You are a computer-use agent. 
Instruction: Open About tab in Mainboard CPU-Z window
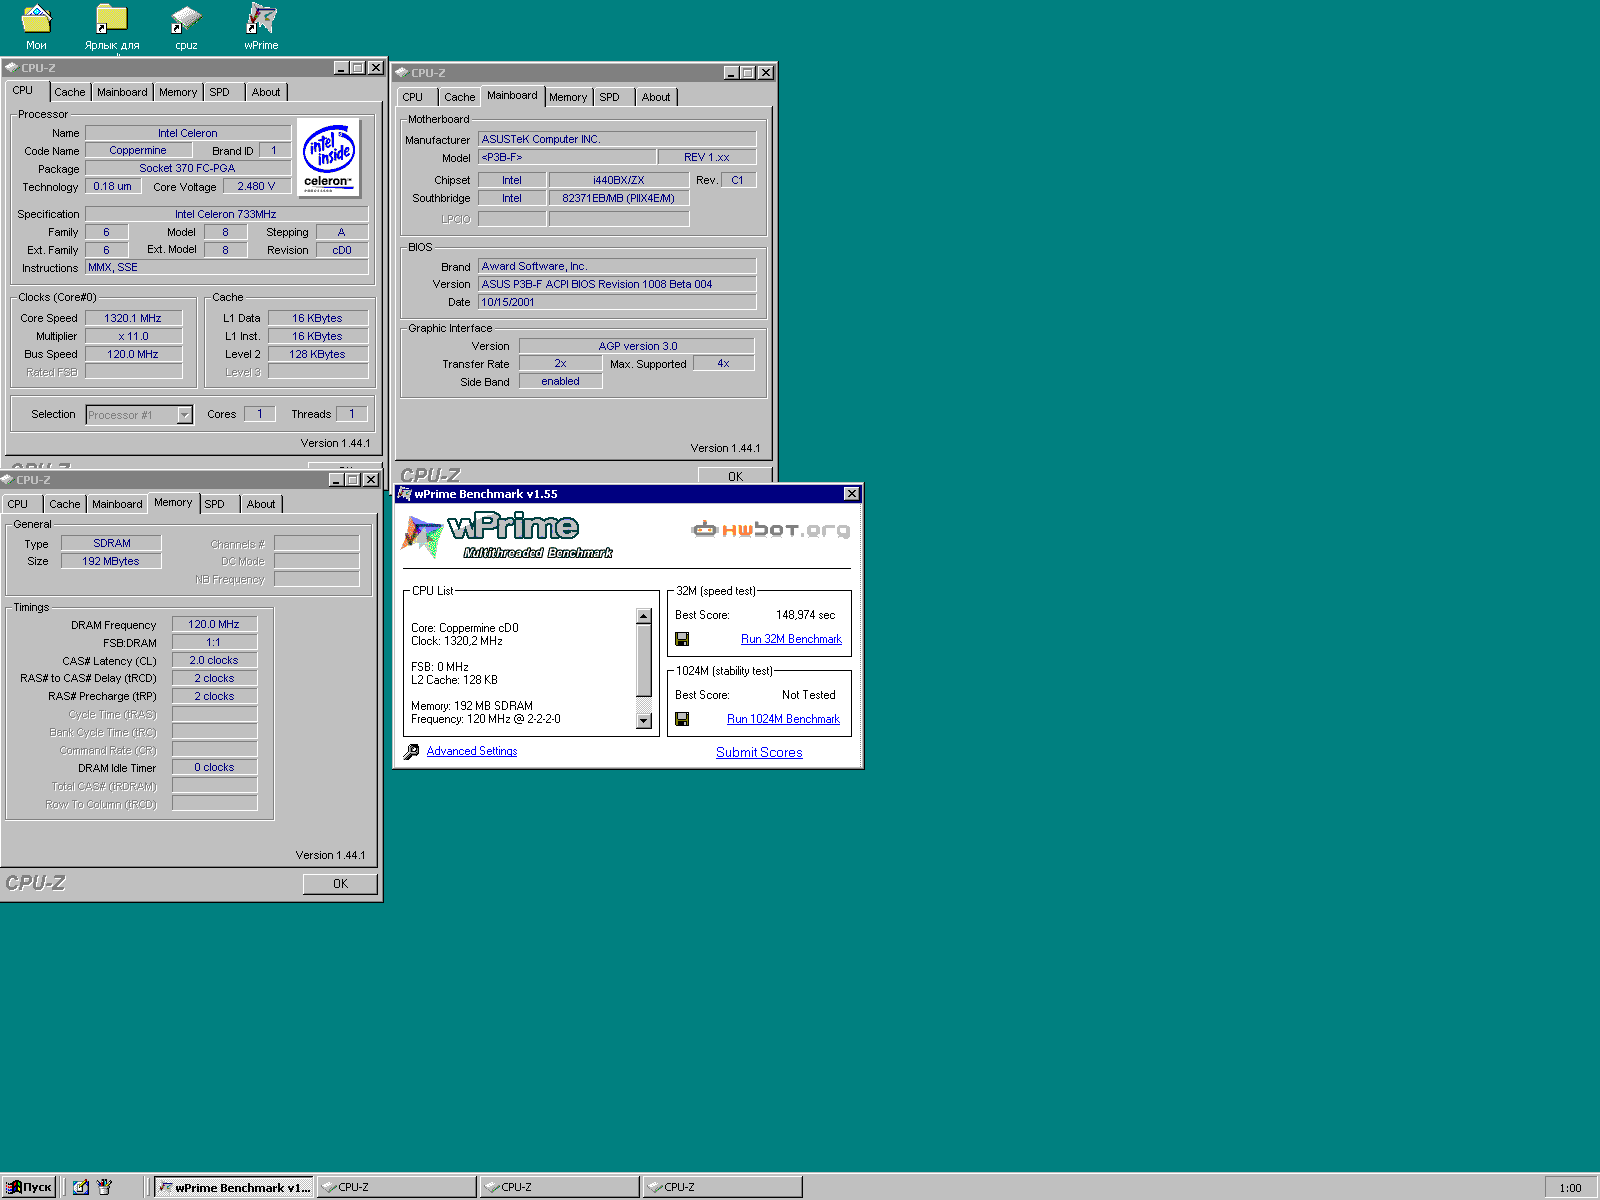point(656,97)
